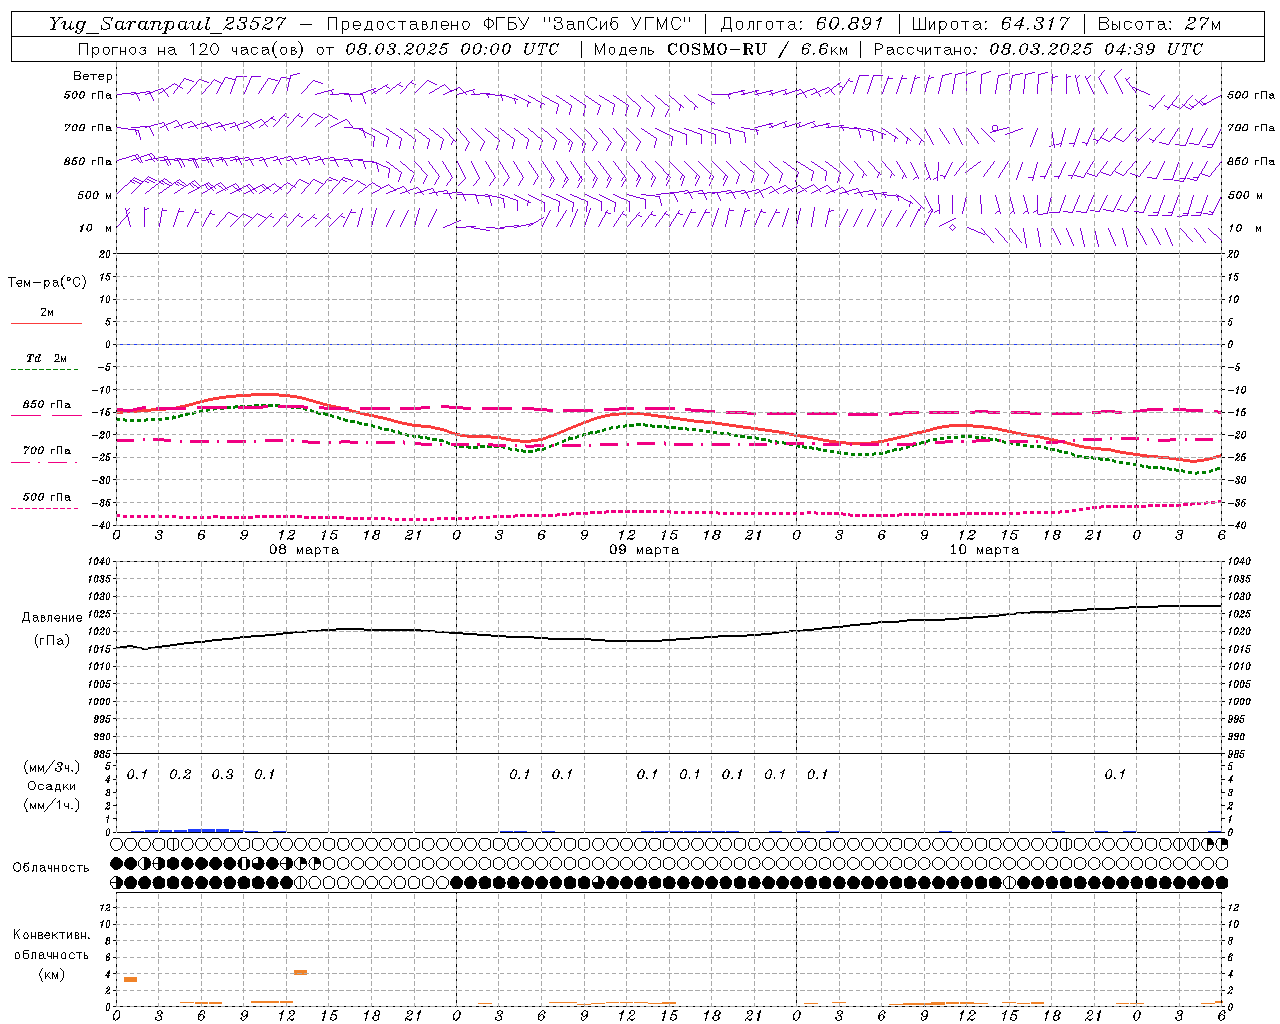Screen dimensions: 1280x1024
Task: Click the 'Td 2м' dew point legend entry
Action: pyautogui.click(x=47, y=358)
